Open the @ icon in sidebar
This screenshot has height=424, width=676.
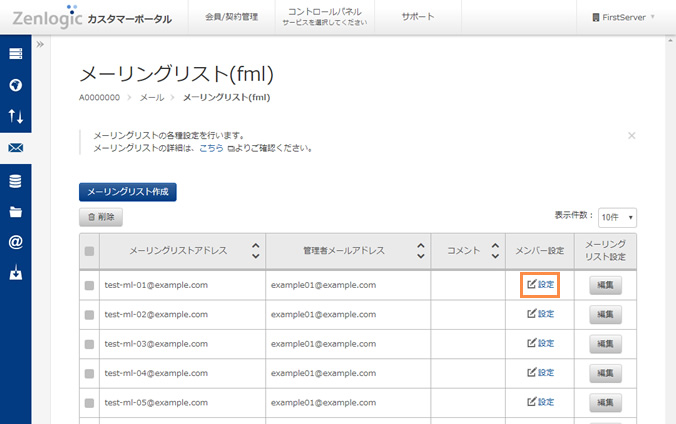[16, 242]
